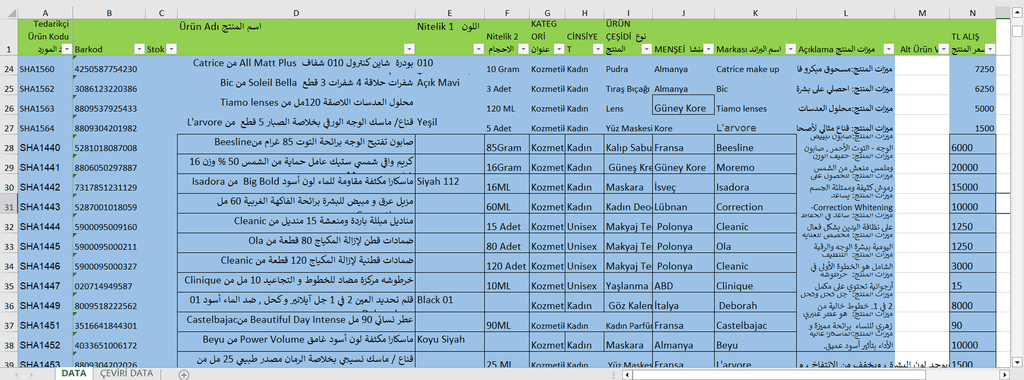
Task: Add a new sheet with plus icon
Action: [x=184, y=374]
